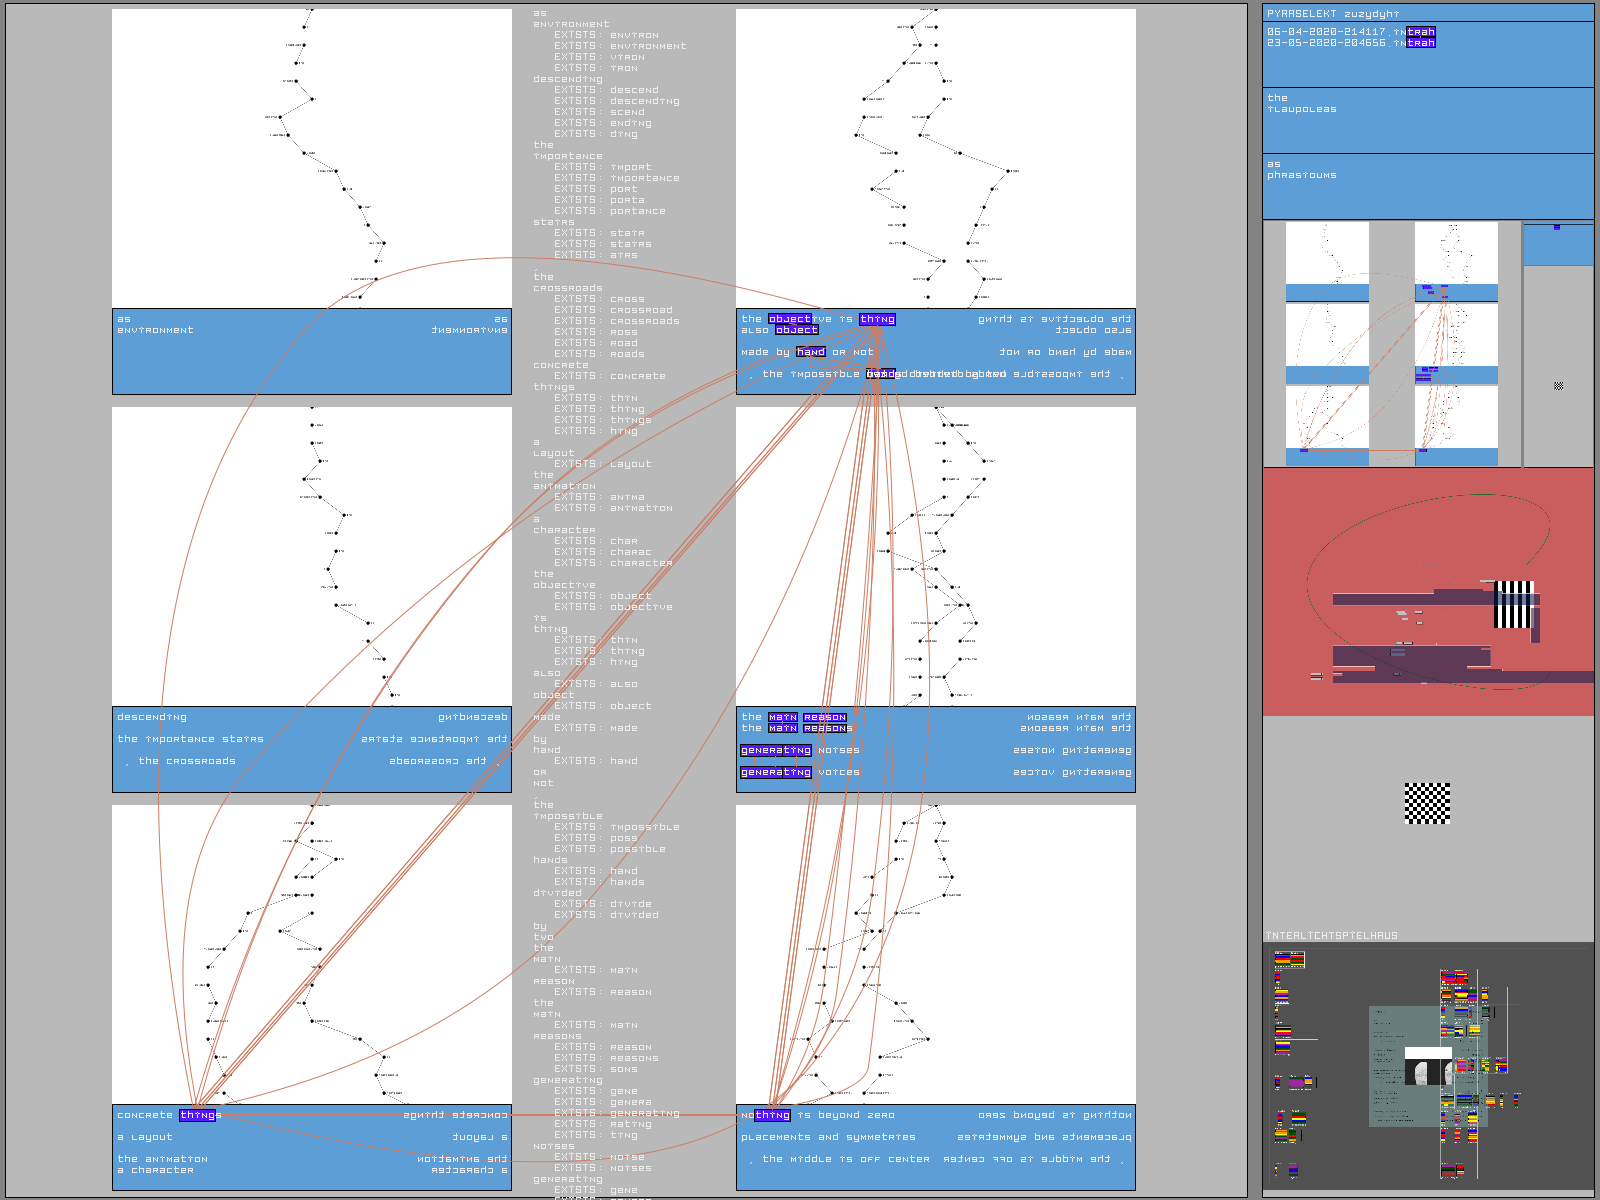The image size is (1600, 1200).
Task: Click the black-and-white striped square in red panel
Action: 1513,604
